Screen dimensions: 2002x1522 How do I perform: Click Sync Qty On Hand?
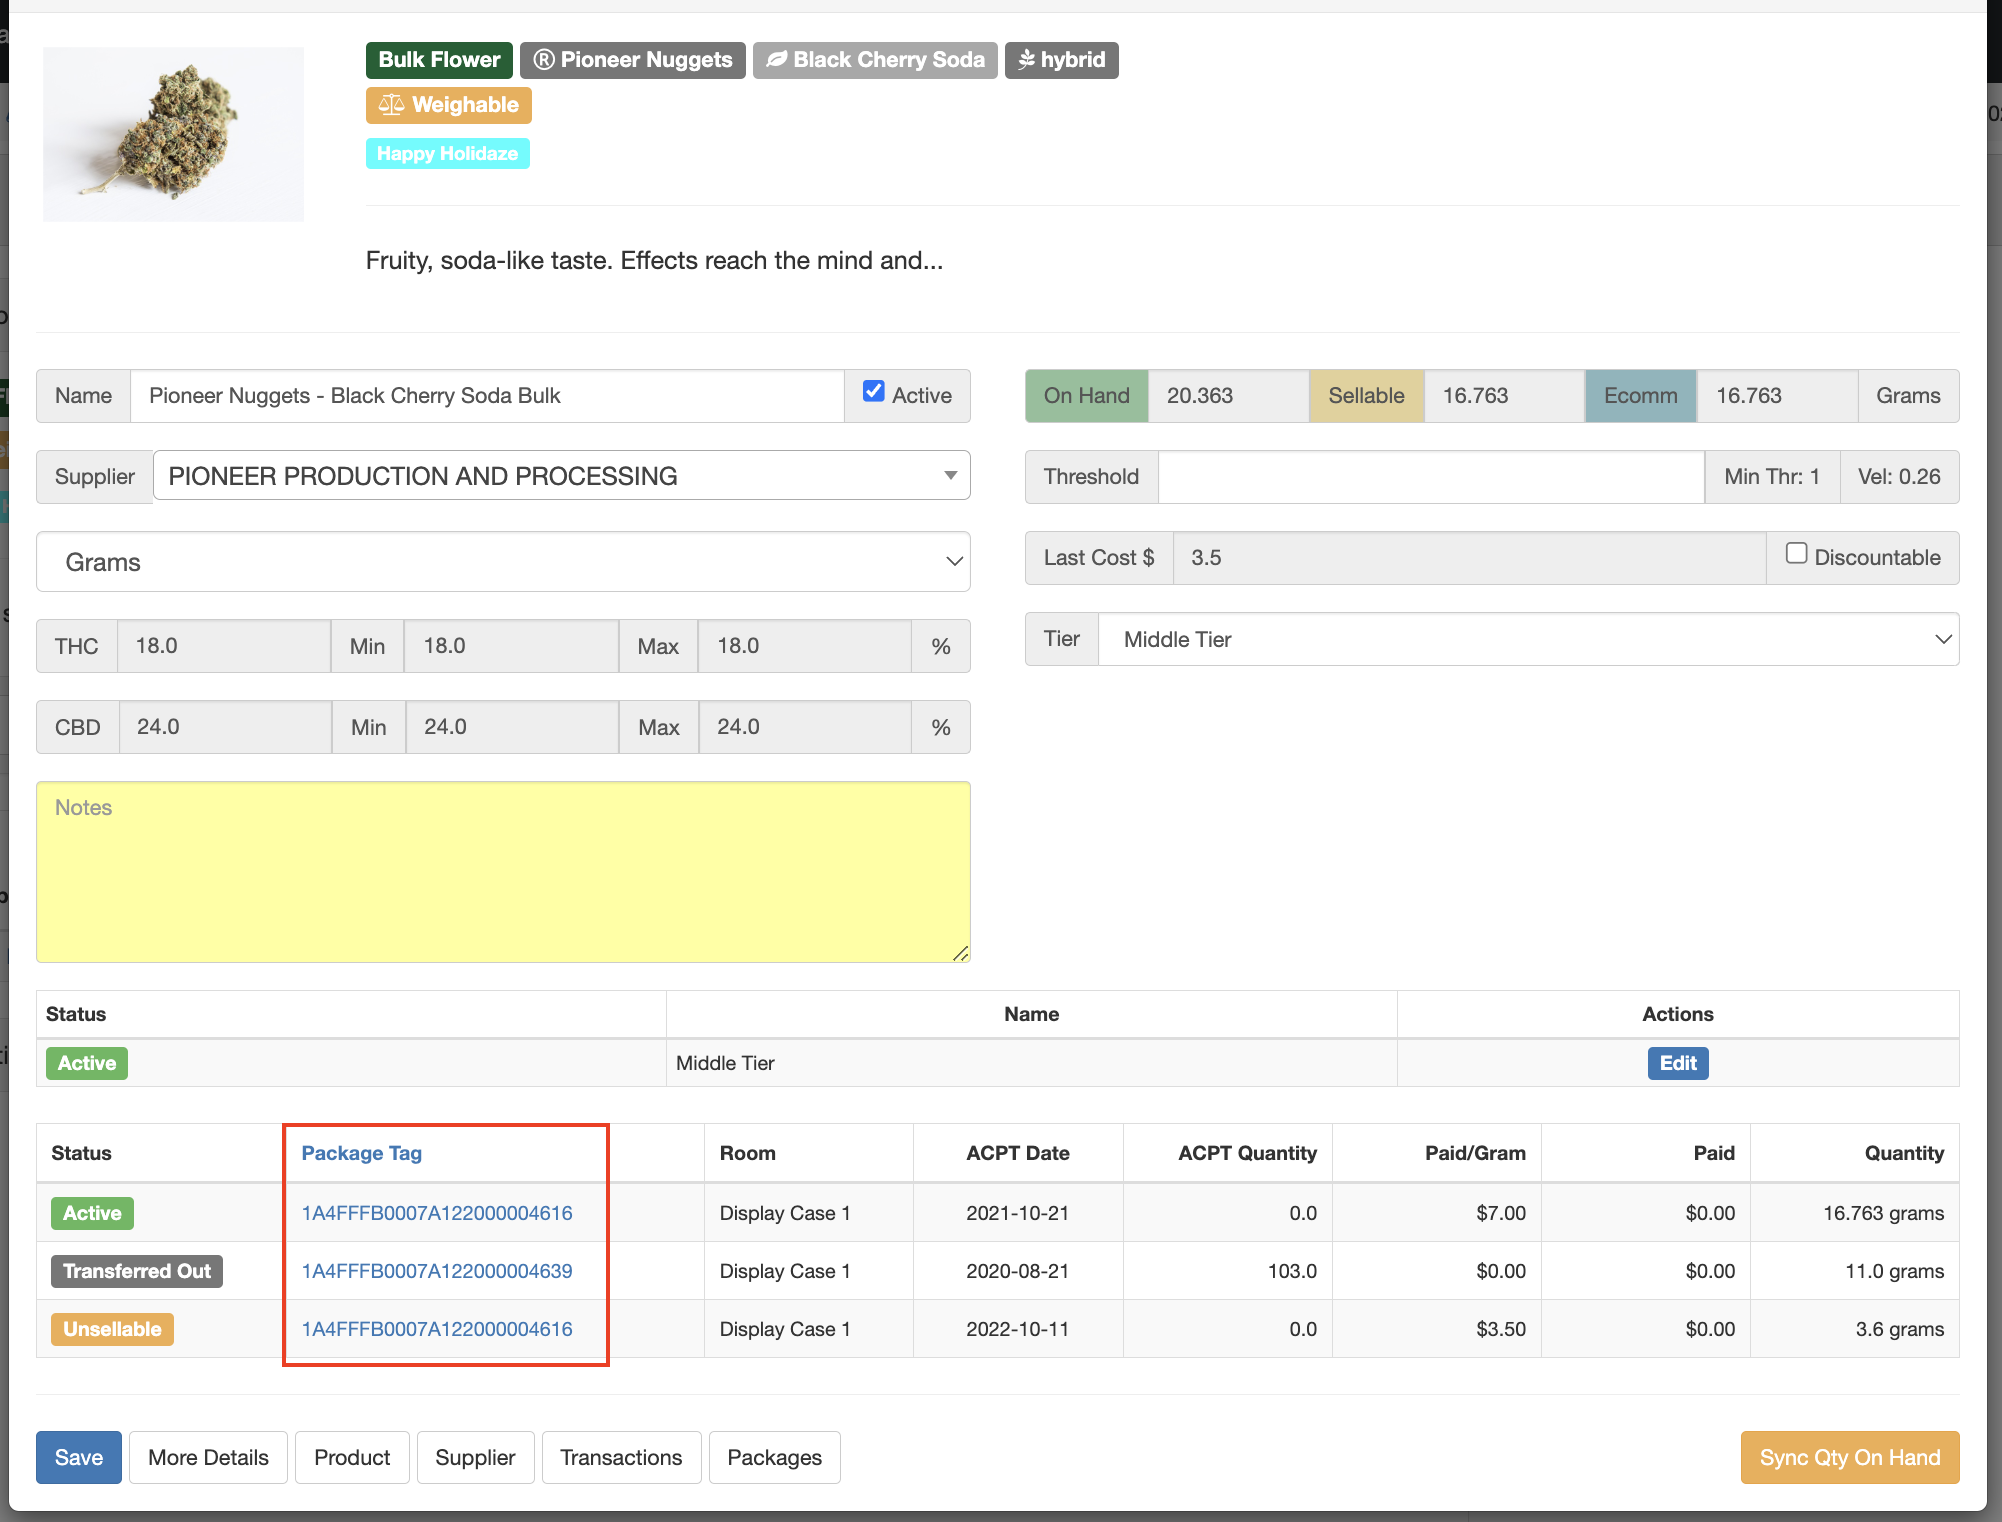(x=1850, y=1458)
